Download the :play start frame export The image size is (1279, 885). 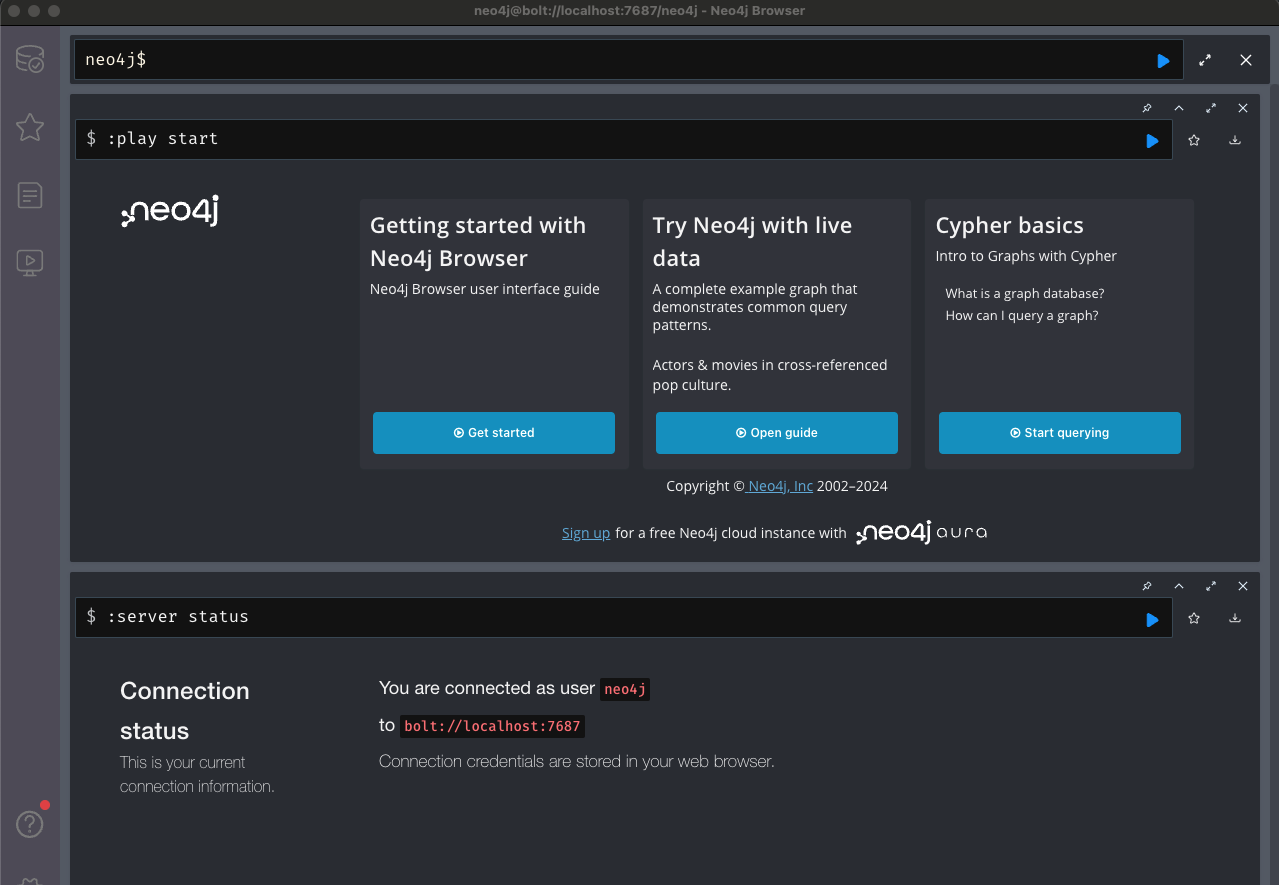(x=1235, y=141)
